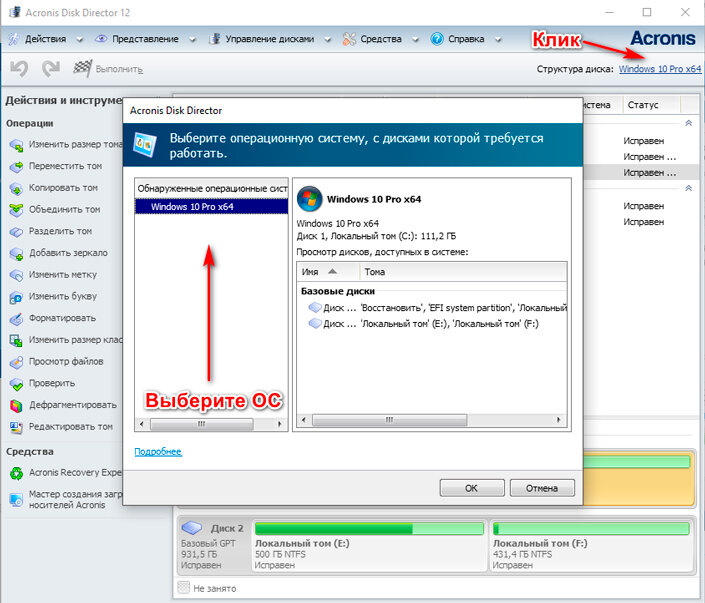Open the Средства menu
705x603 pixels.
381,39
